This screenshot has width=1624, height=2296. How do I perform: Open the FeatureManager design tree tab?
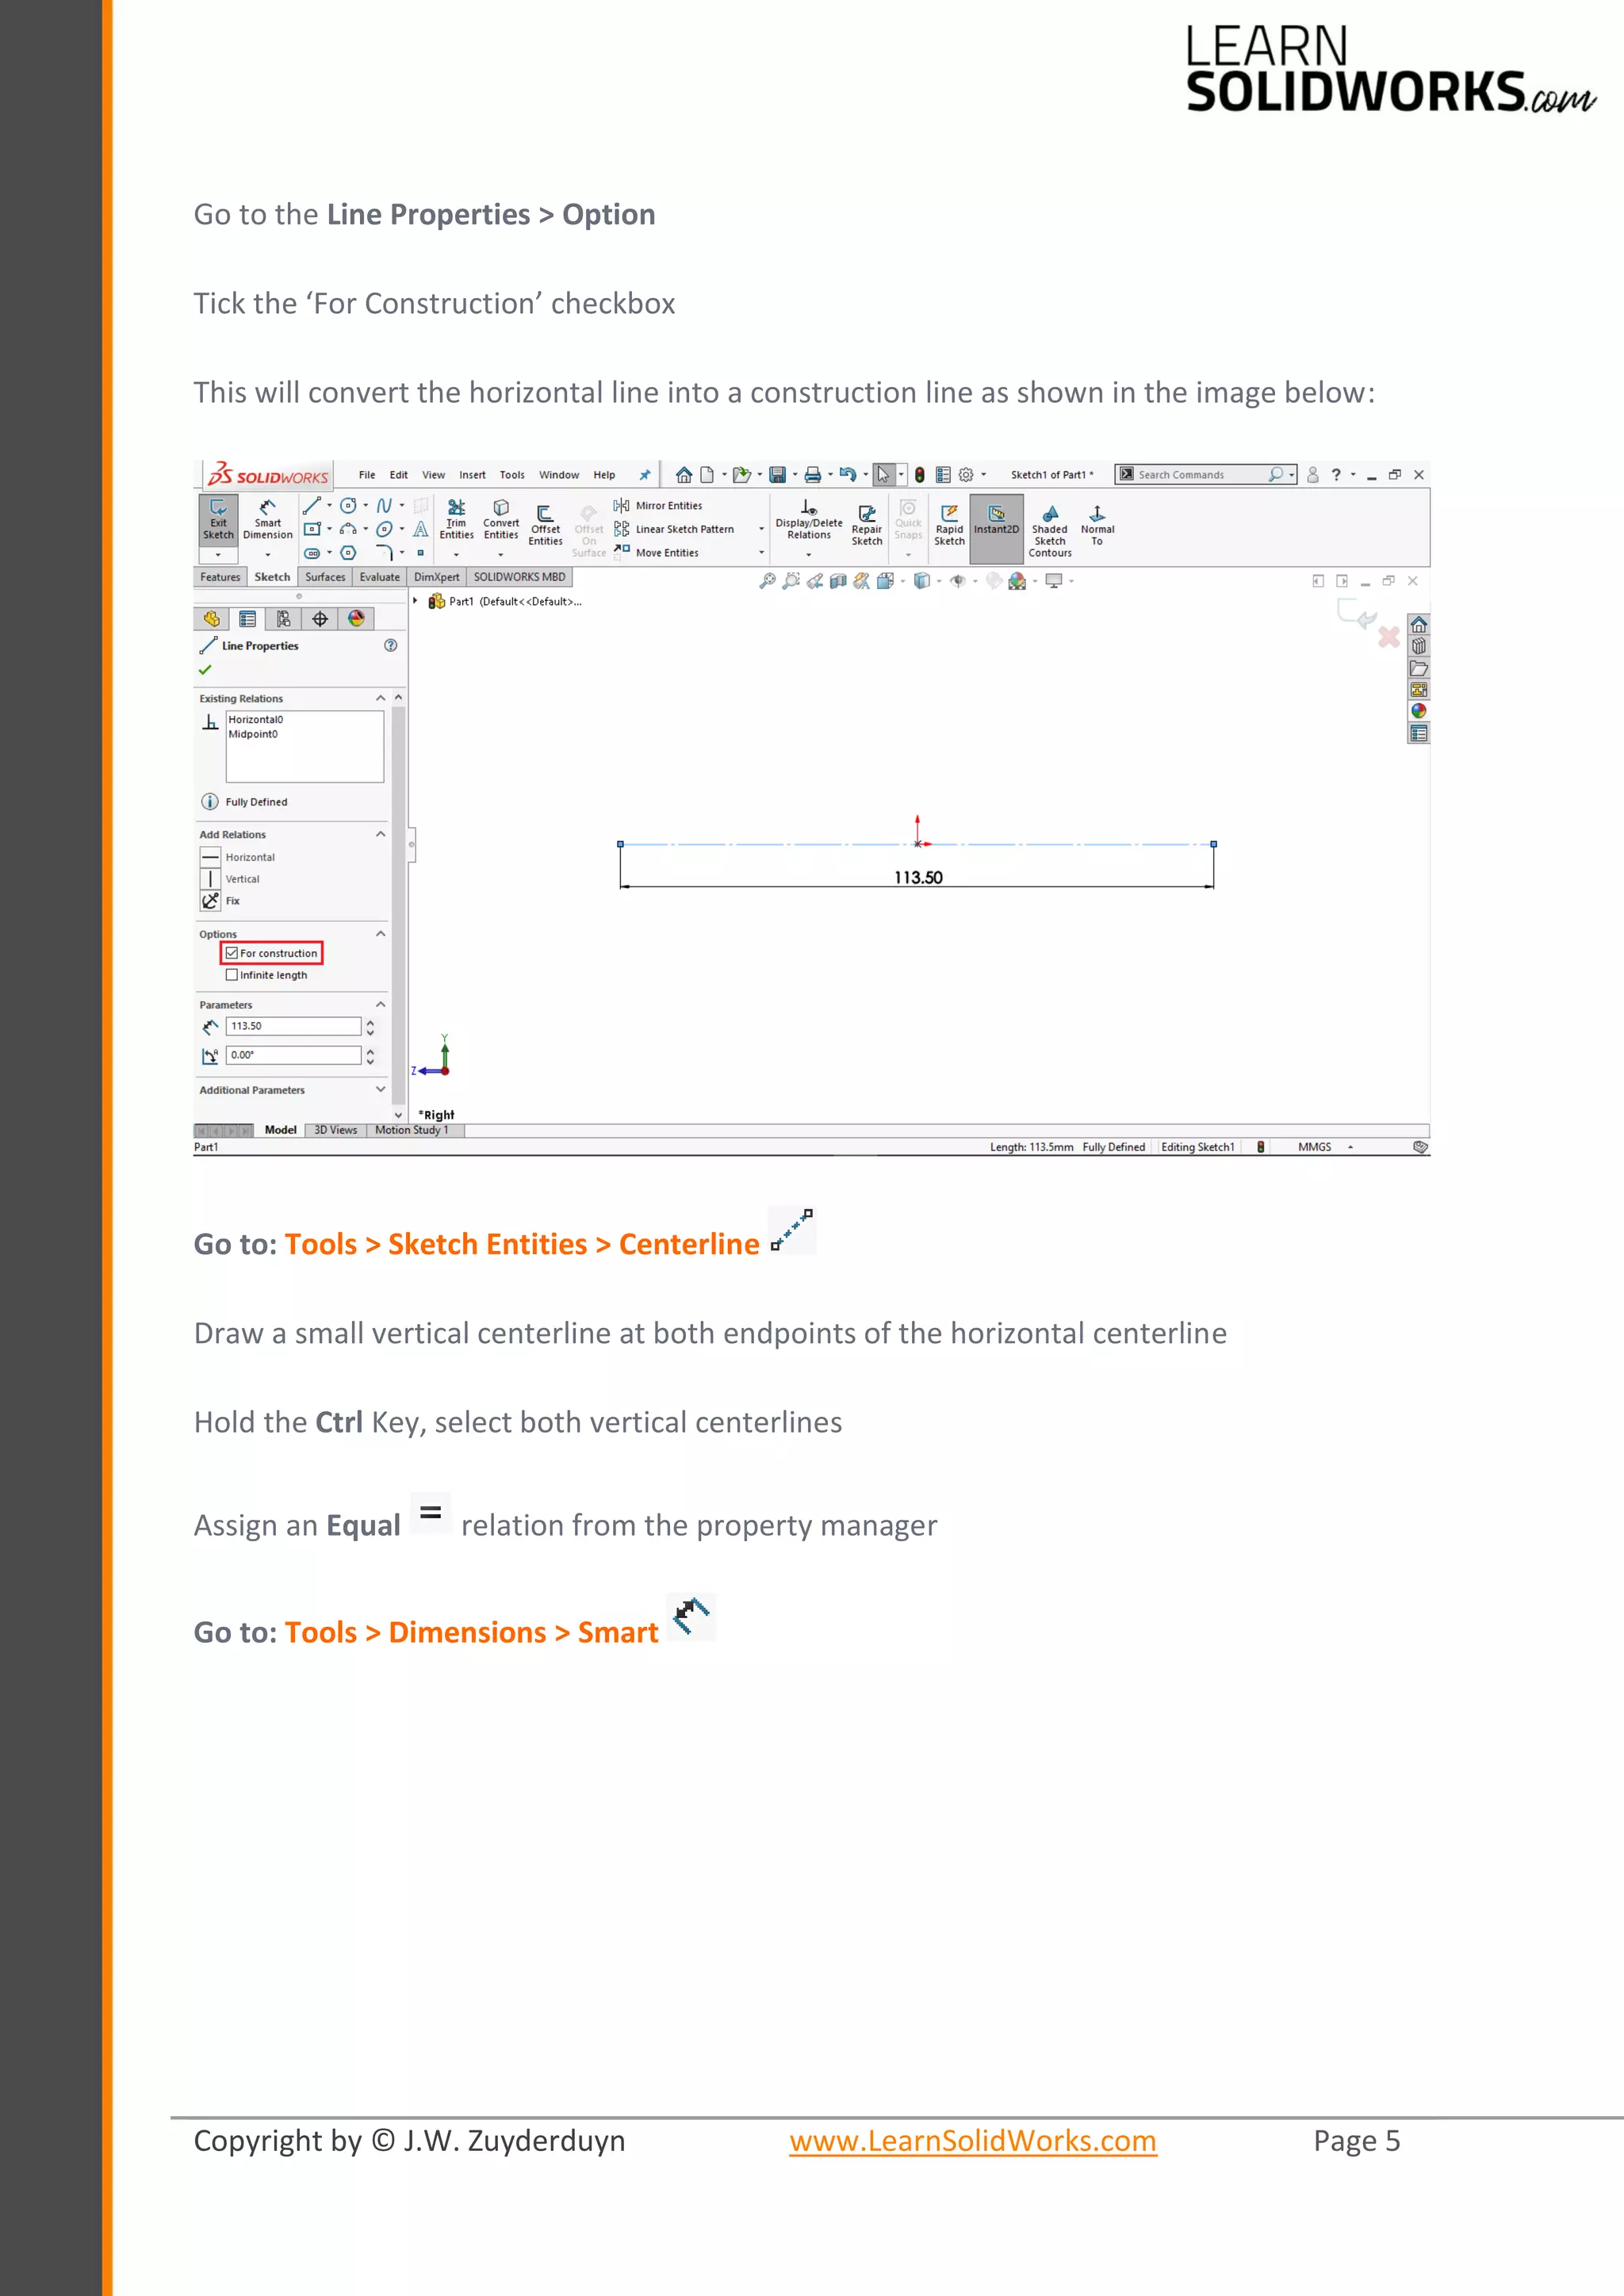pyautogui.click(x=211, y=619)
